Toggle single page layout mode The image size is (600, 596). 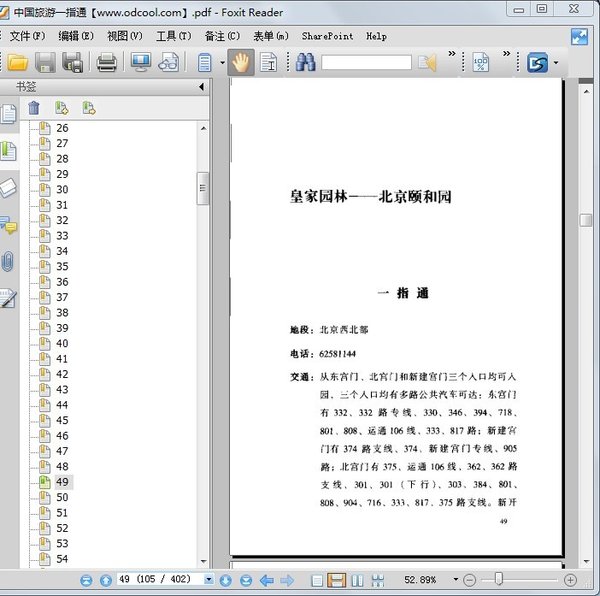click(317, 580)
